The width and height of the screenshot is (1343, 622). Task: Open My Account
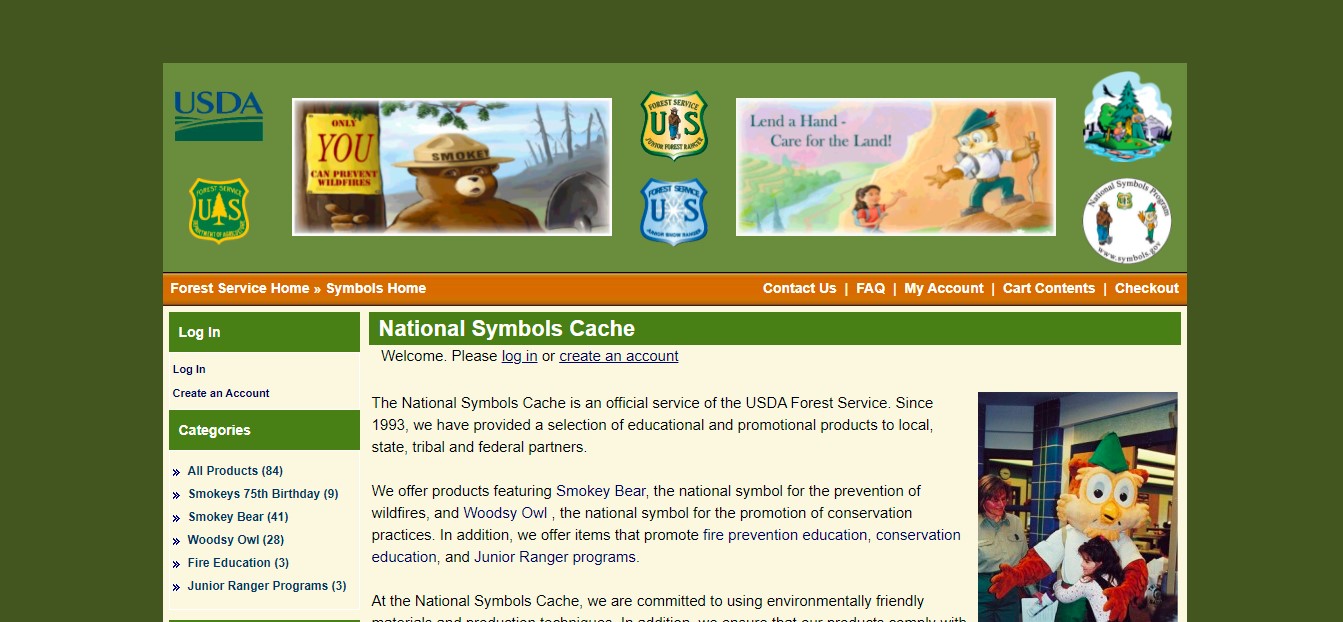[x=944, y=288]
